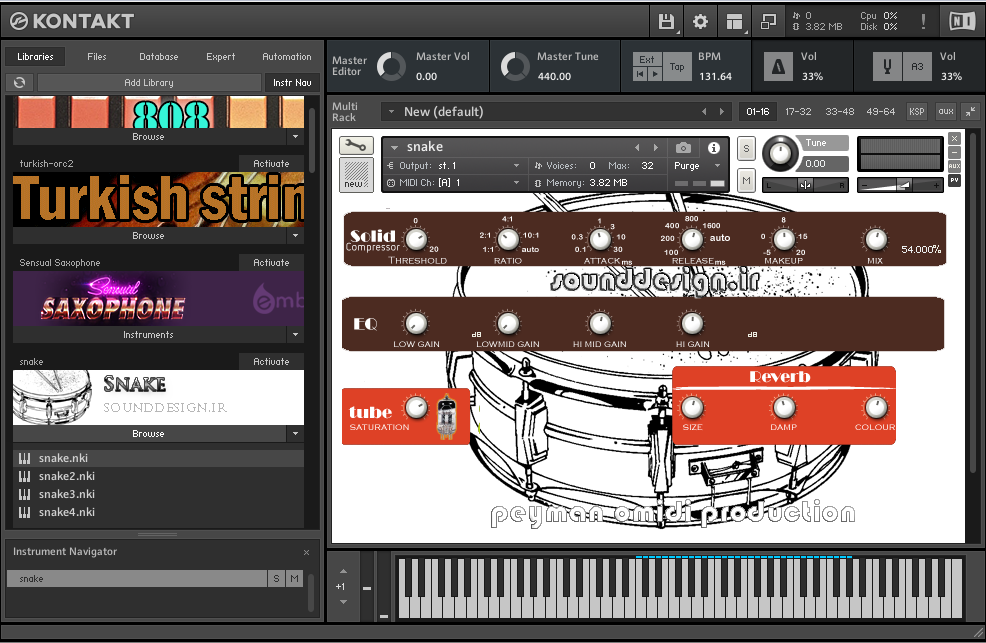986x643 pixels.
Task: Click the compressor Threshold knob
Action: (x=416, y=239)
